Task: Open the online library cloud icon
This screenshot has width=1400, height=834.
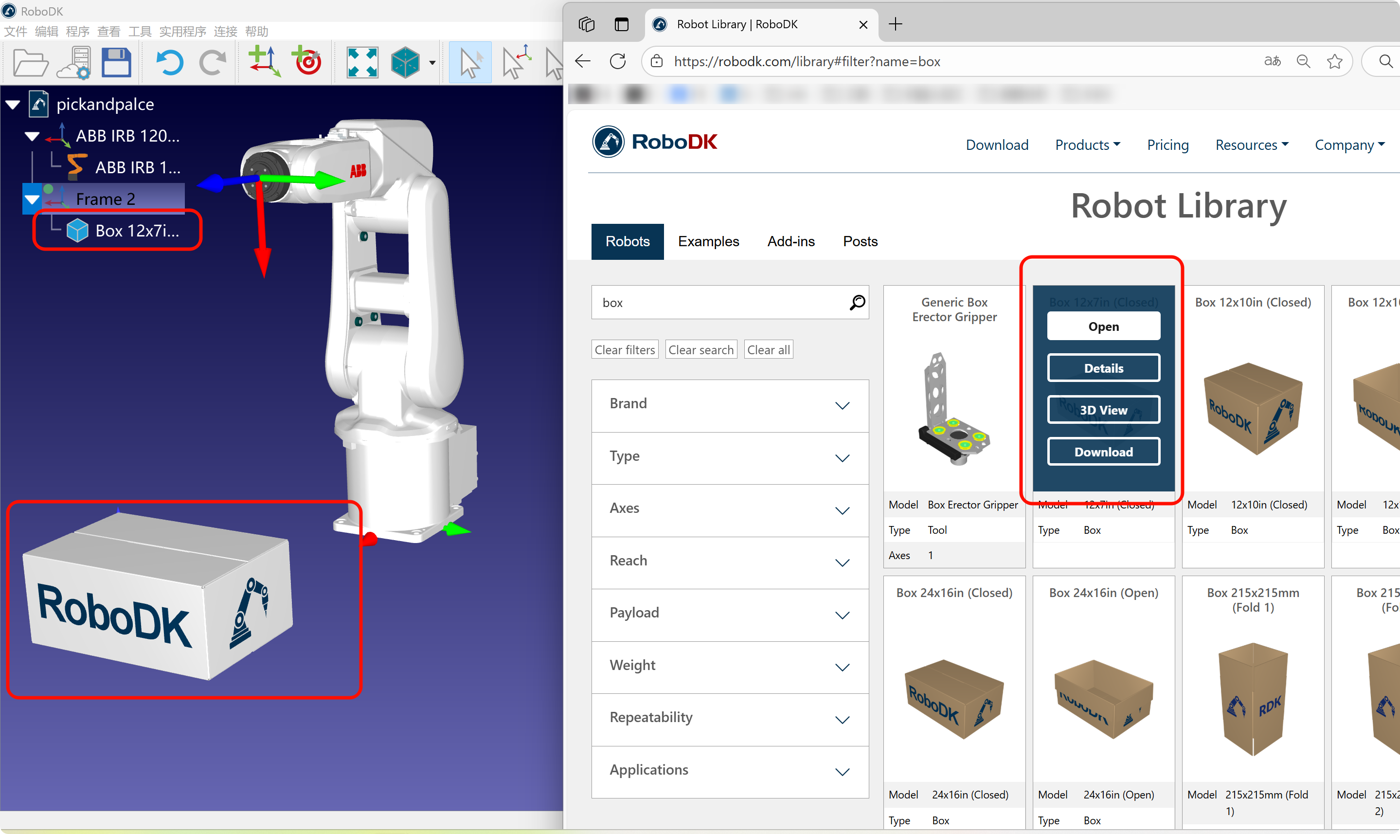Action: tap(74, 63)
